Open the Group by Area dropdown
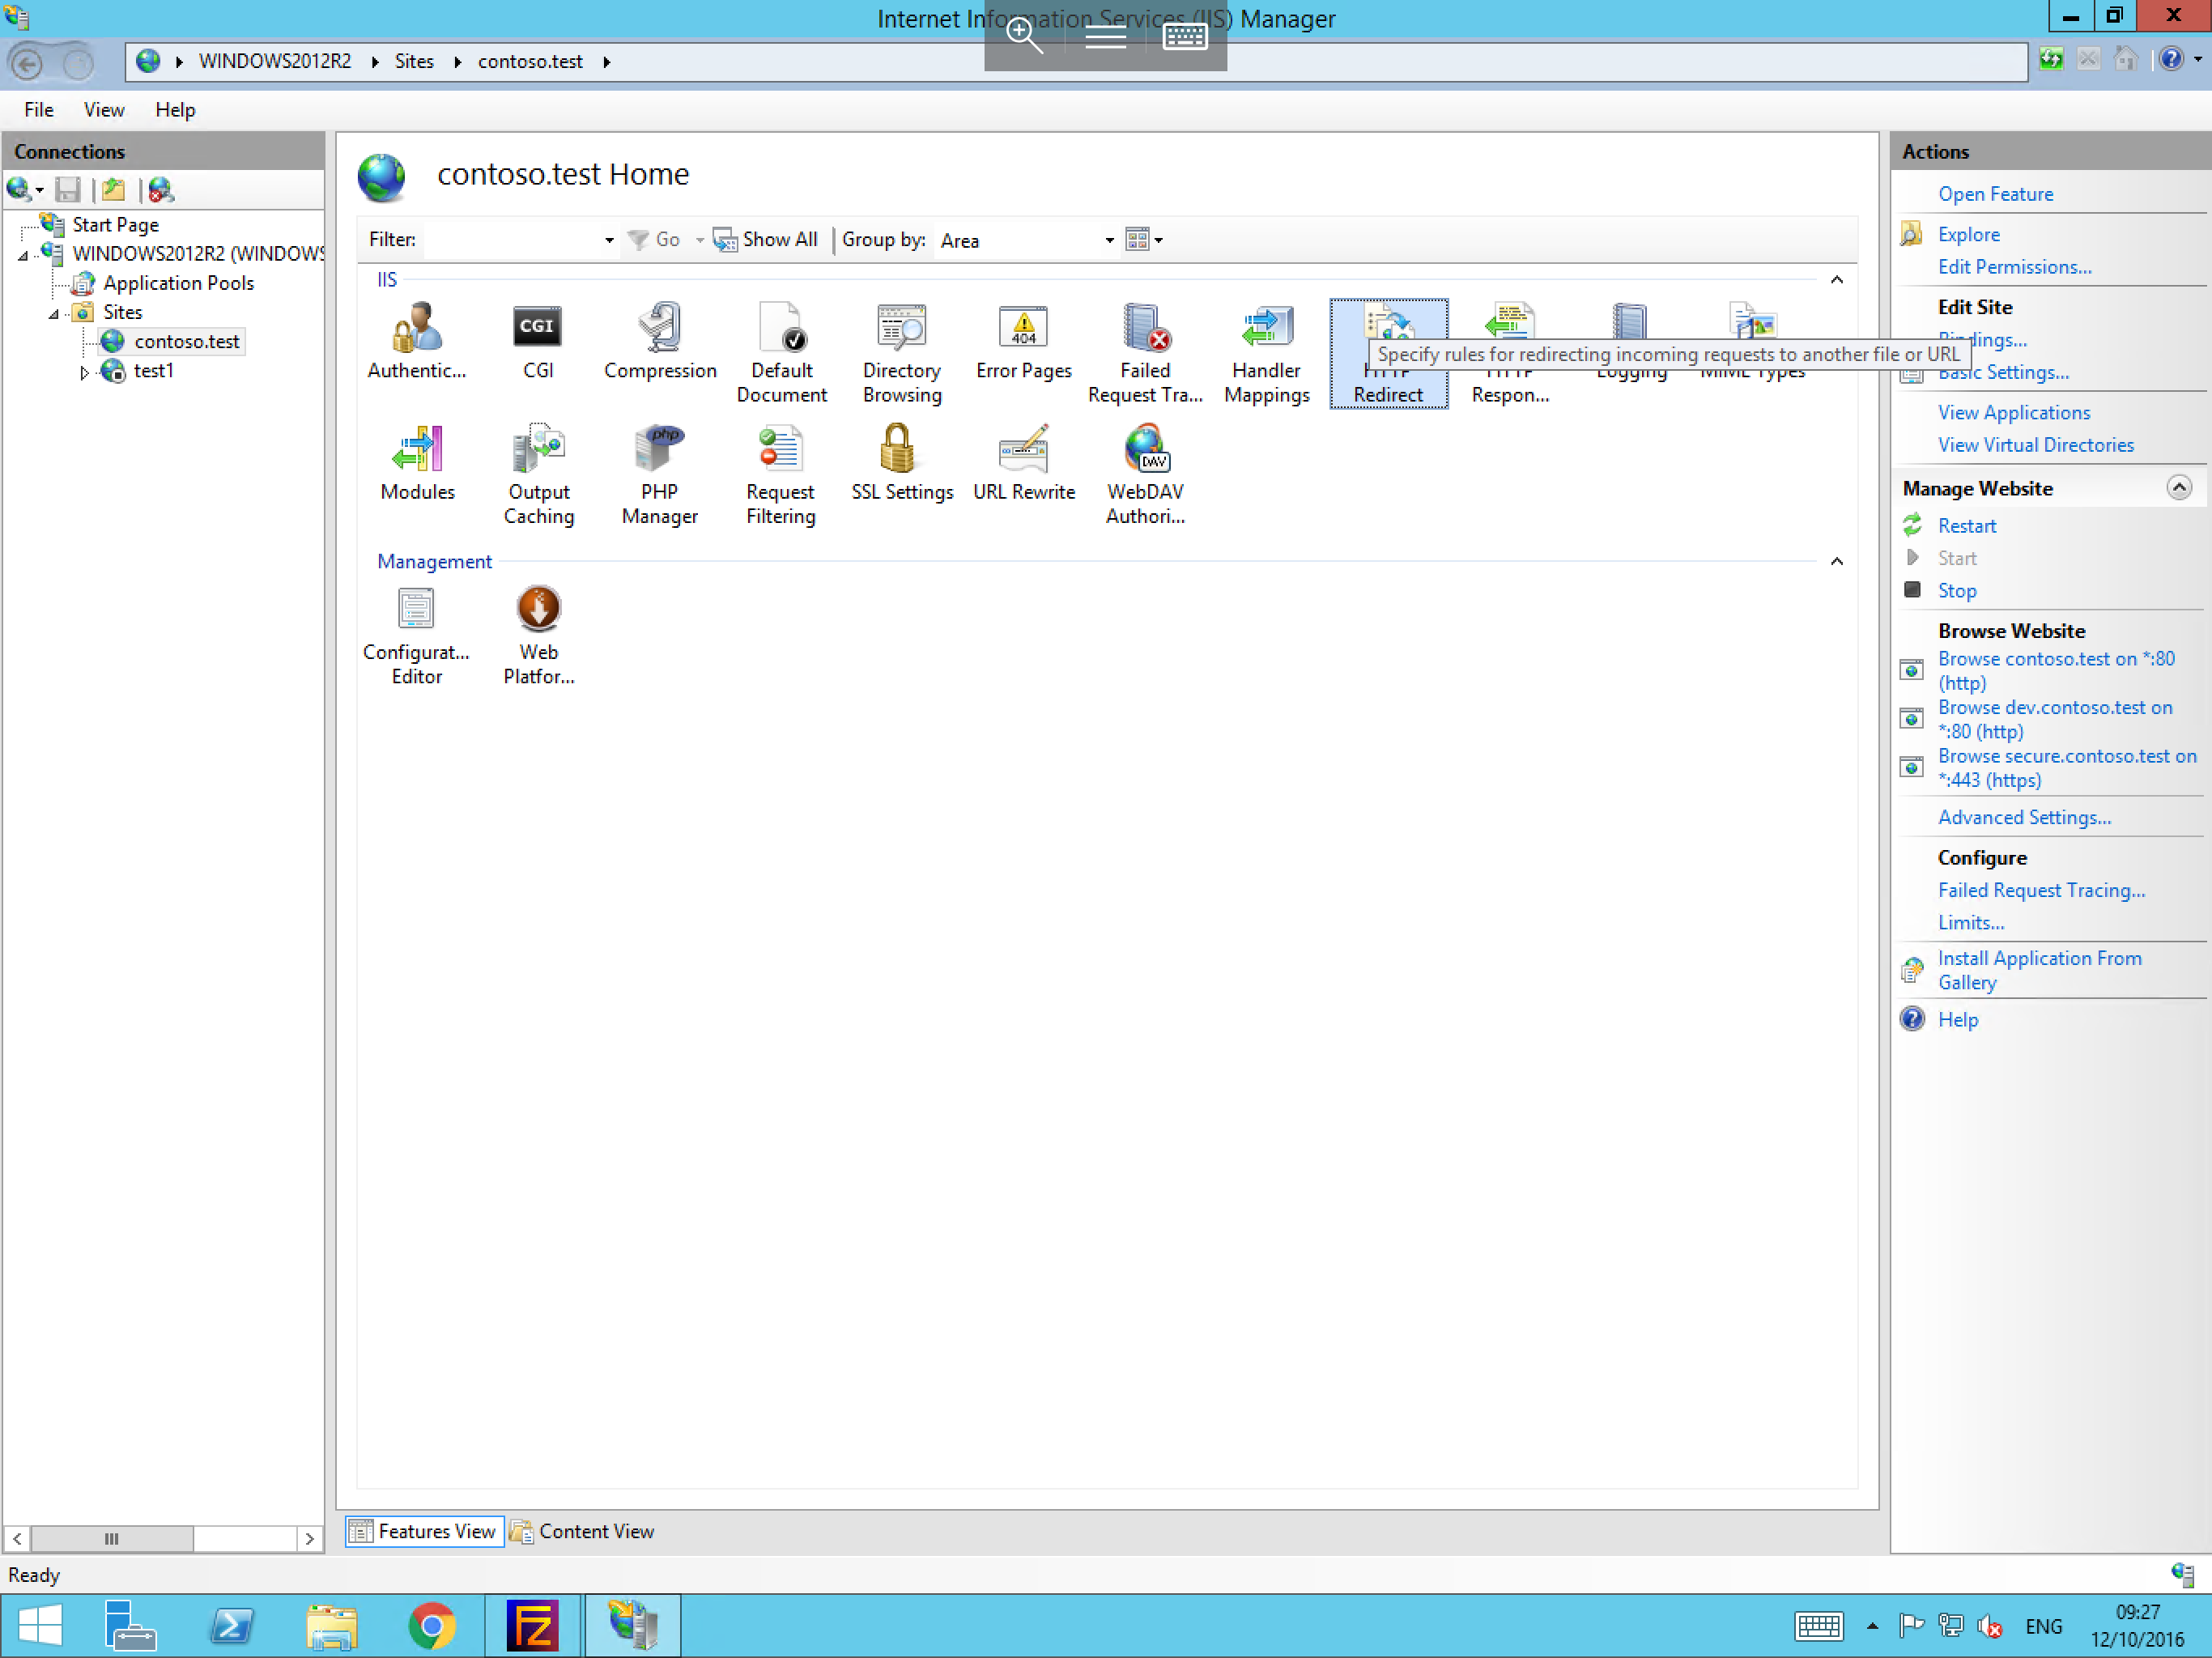The image size is (2212, 1658). [1109, 240]
